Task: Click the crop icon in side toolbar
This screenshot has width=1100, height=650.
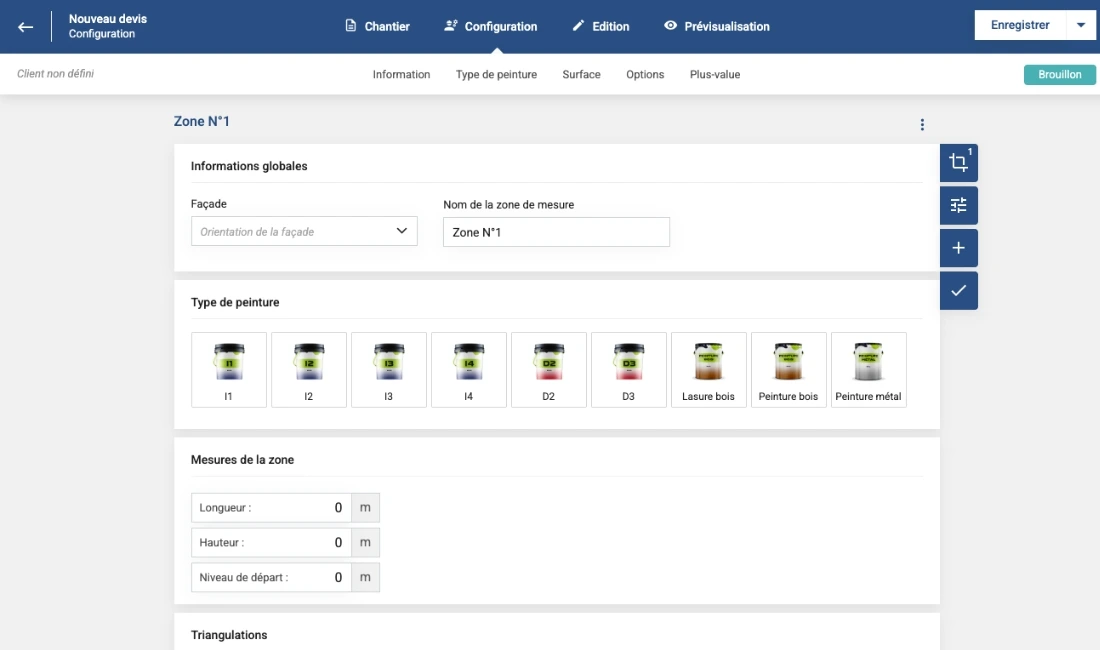Action: pyautogui.click(x=958, y=163)
